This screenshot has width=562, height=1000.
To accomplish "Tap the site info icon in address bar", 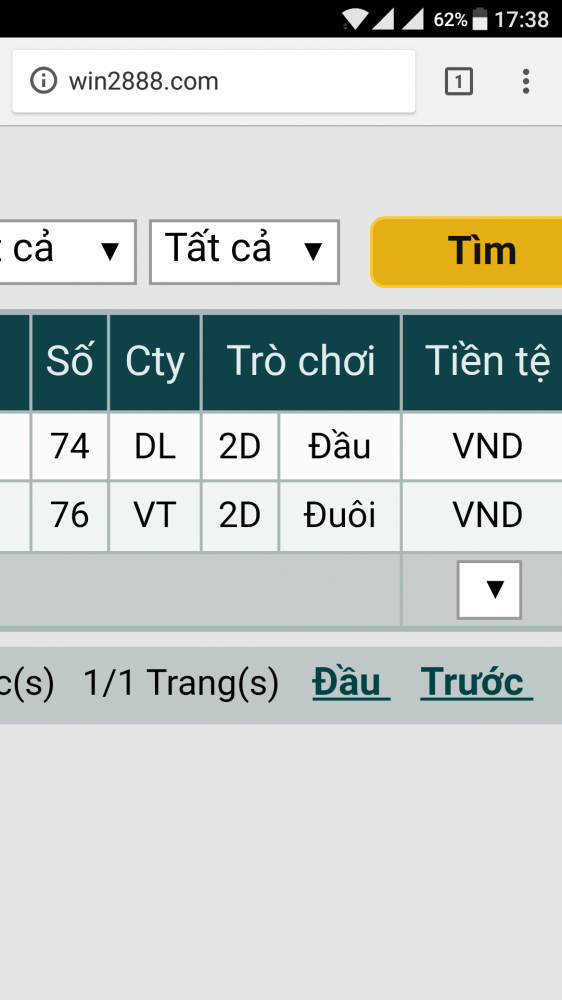I will 43,81.
